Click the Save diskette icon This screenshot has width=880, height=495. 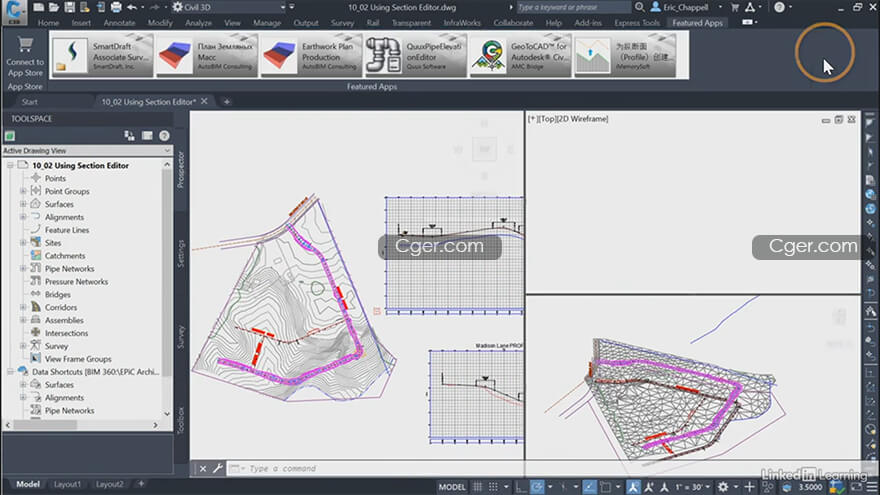click(69, 7)
